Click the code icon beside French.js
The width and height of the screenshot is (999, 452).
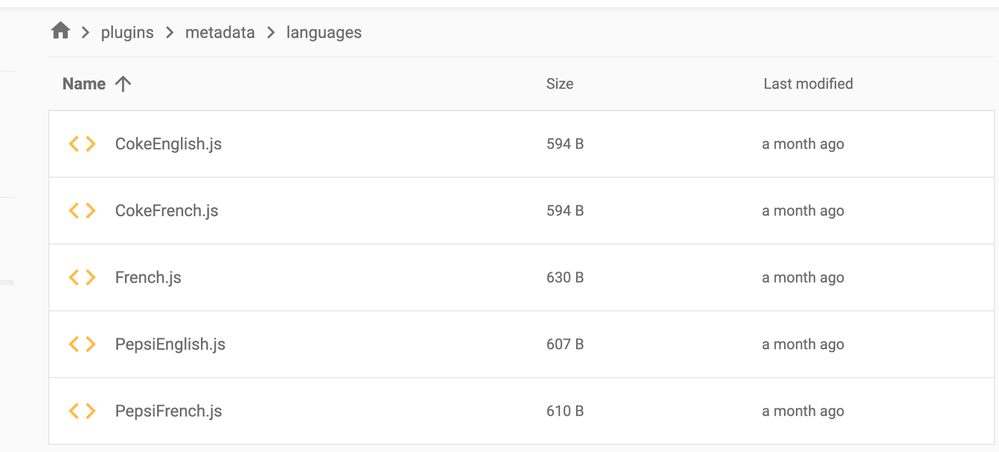click(x=82, y=278)
